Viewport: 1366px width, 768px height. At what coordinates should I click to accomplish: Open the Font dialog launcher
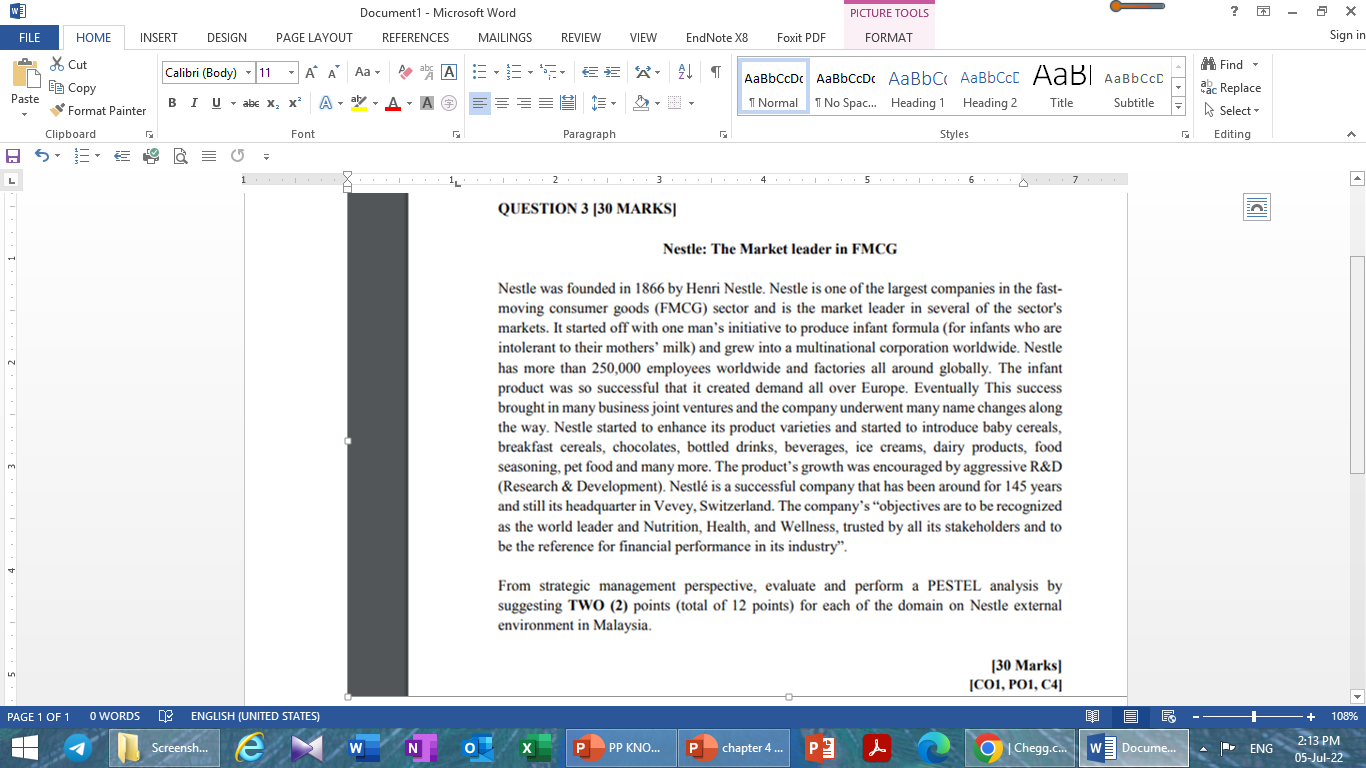[457, 134]
